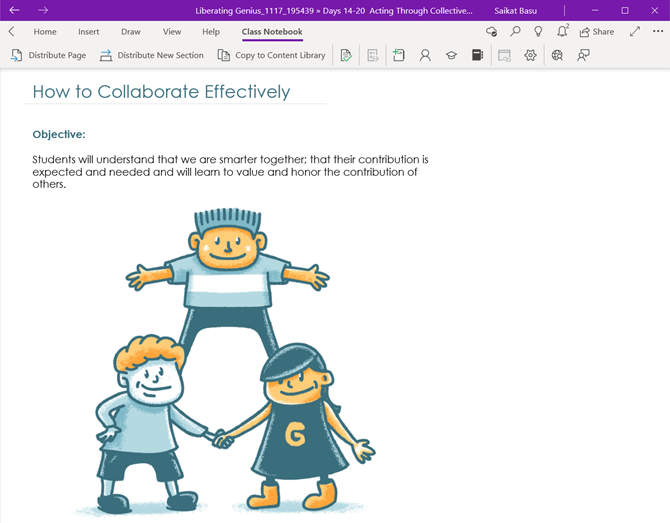Open the person feedback chat icon
The image size is (670, 523).
[583, 55]
